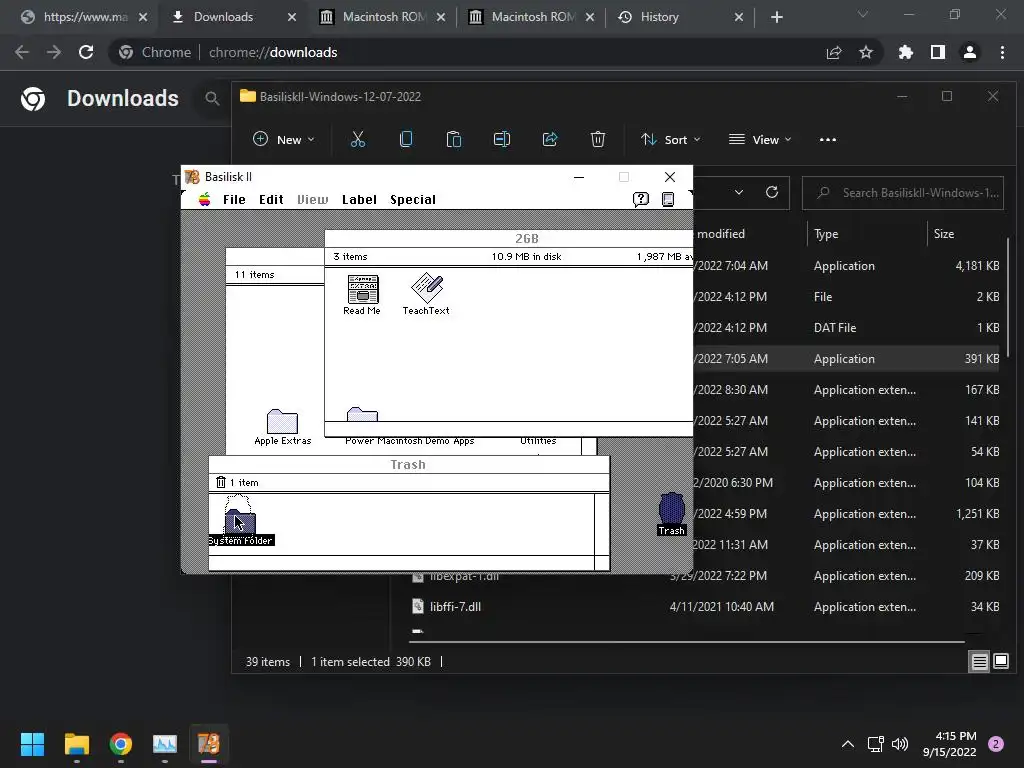The width and height of the screenshot is (1024, 768).
Task: Expand the address bar history chevron
Action: pyautogui.click(x=739, y=192)
